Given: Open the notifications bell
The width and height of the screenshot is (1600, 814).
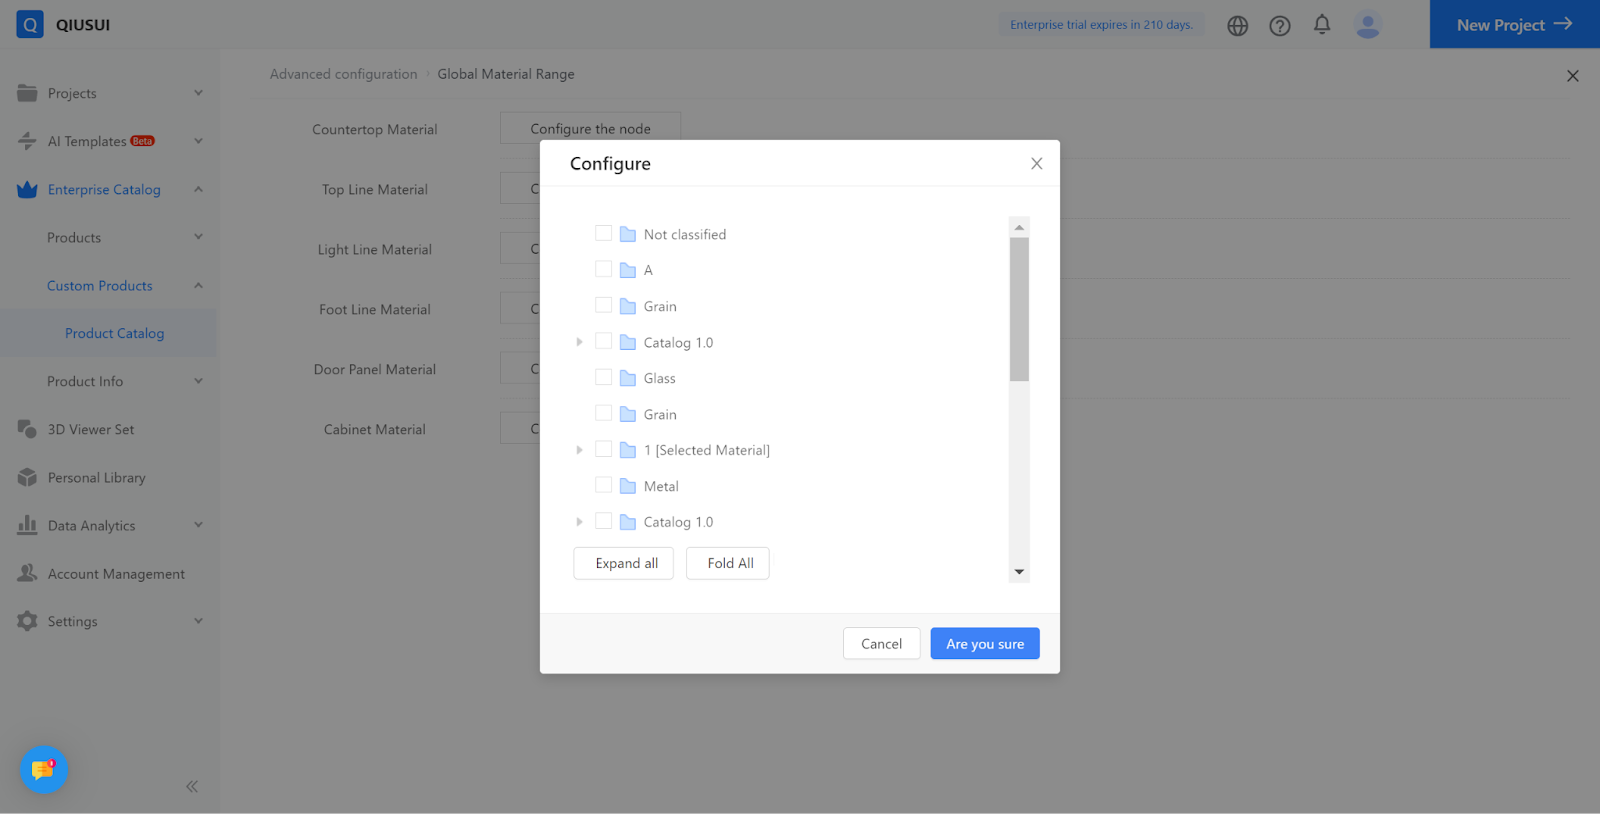Looking at the screenshot, I should (1322, 24).
